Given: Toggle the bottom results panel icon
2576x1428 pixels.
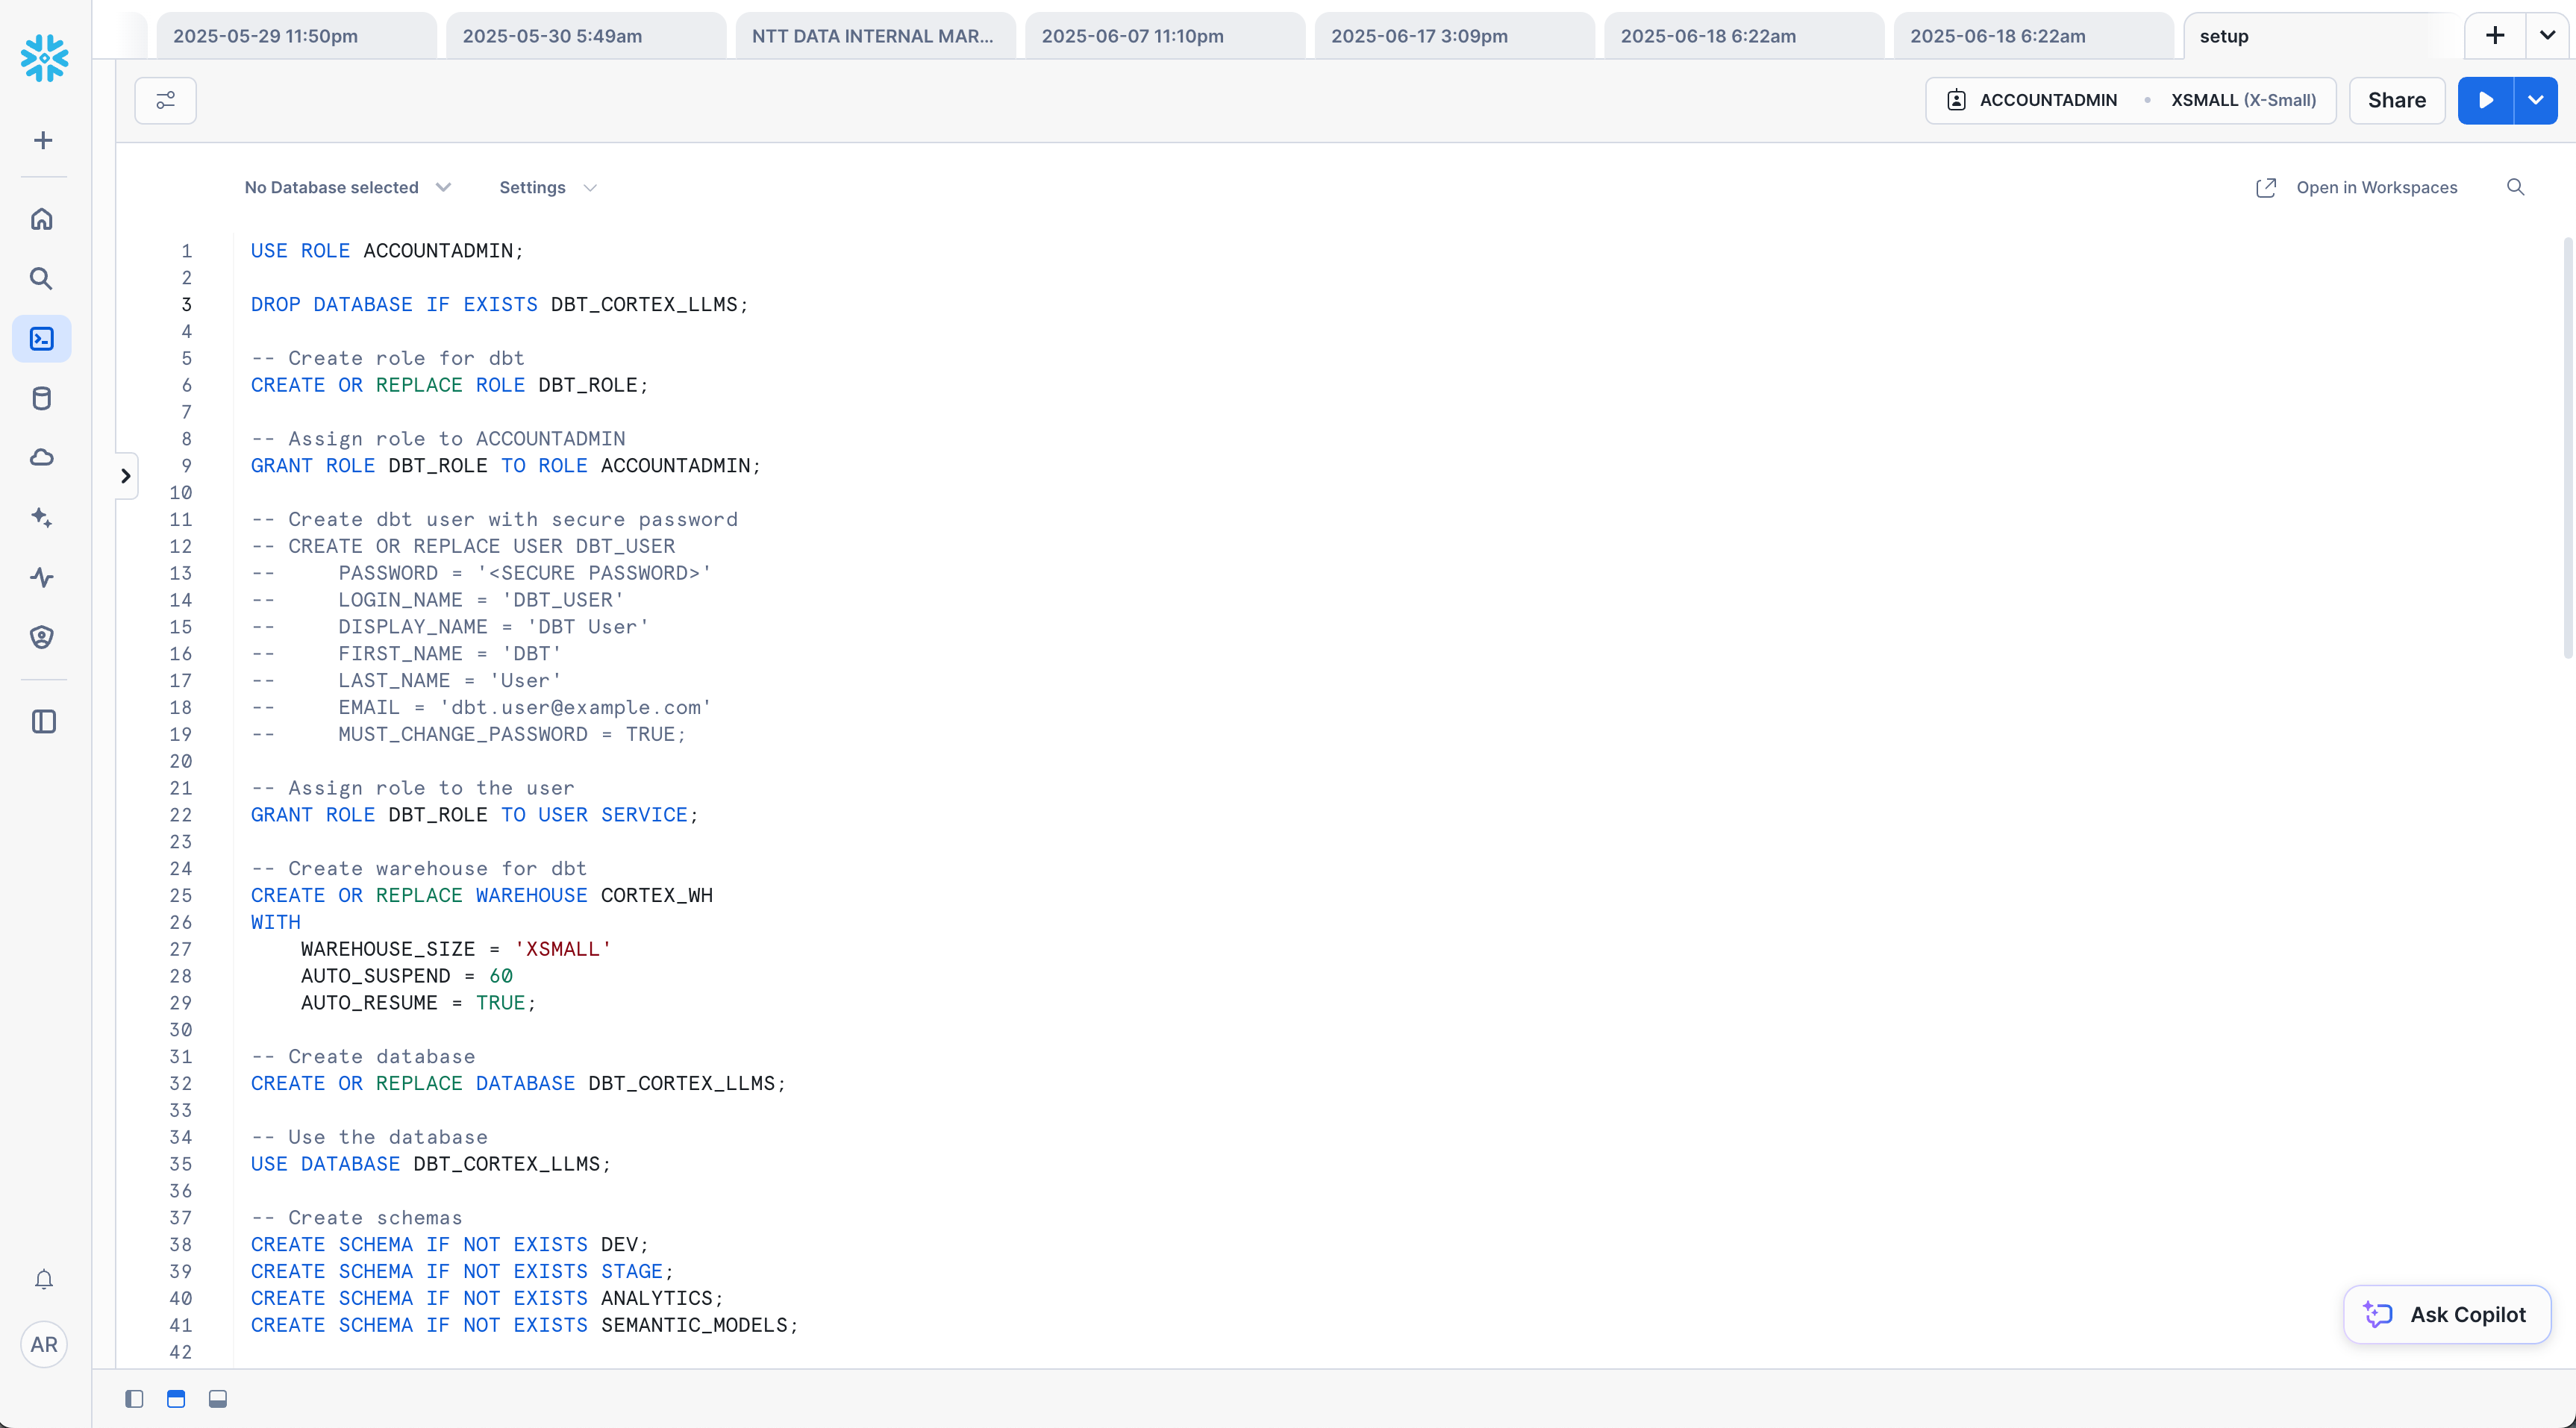Looking at the screenshot, I should [x=218, y=1399].
